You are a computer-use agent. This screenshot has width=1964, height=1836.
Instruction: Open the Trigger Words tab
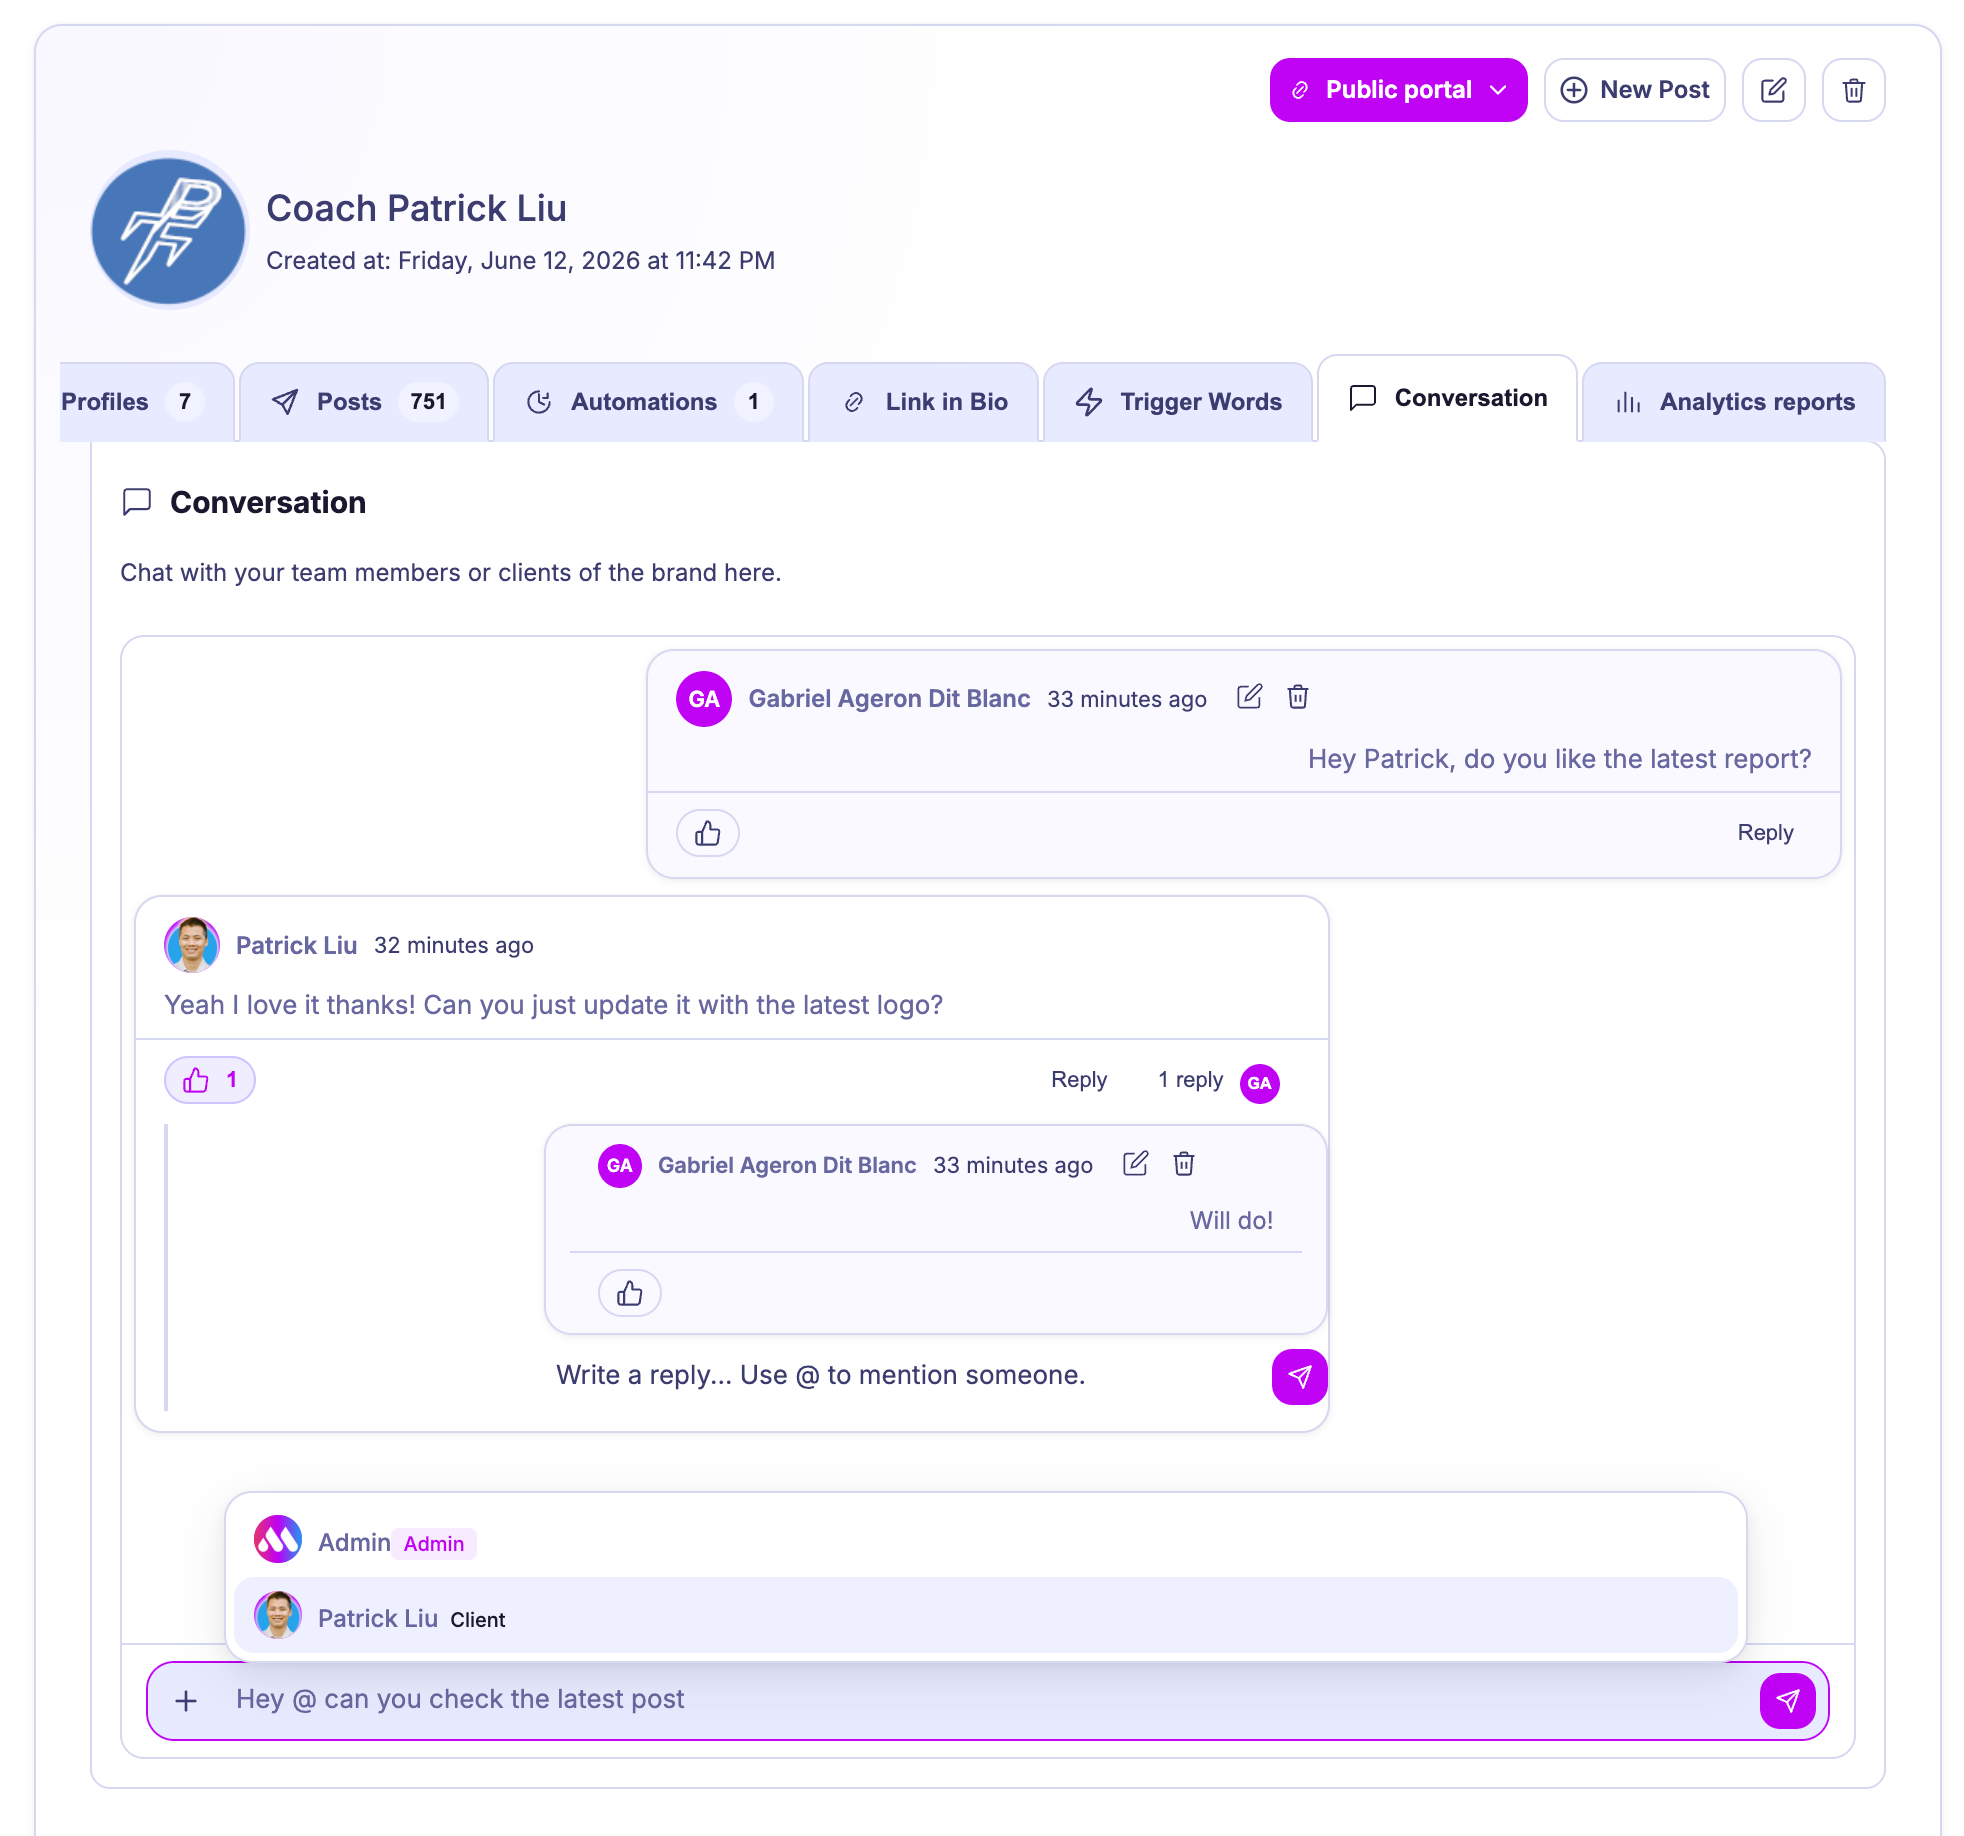pyautogui.click(x=1178, y=402)
